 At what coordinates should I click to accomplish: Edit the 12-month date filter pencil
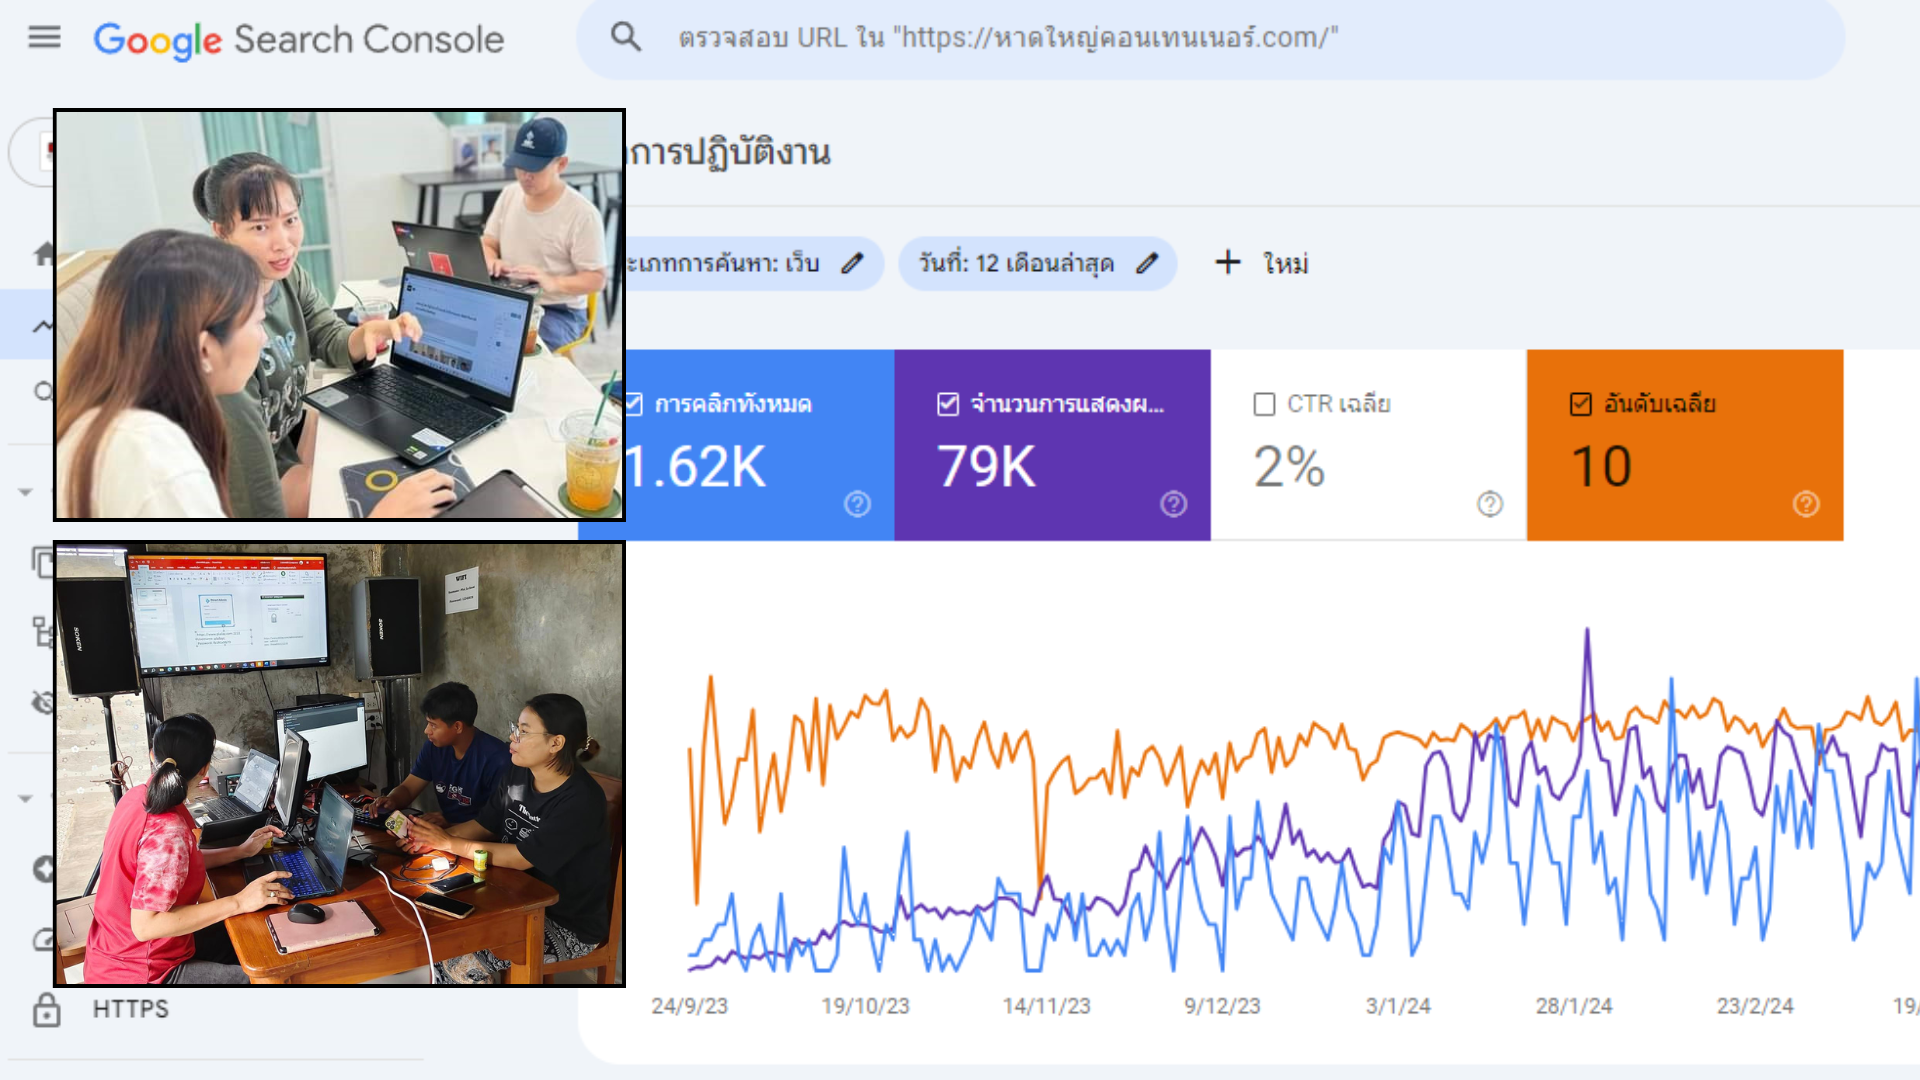1147,264
